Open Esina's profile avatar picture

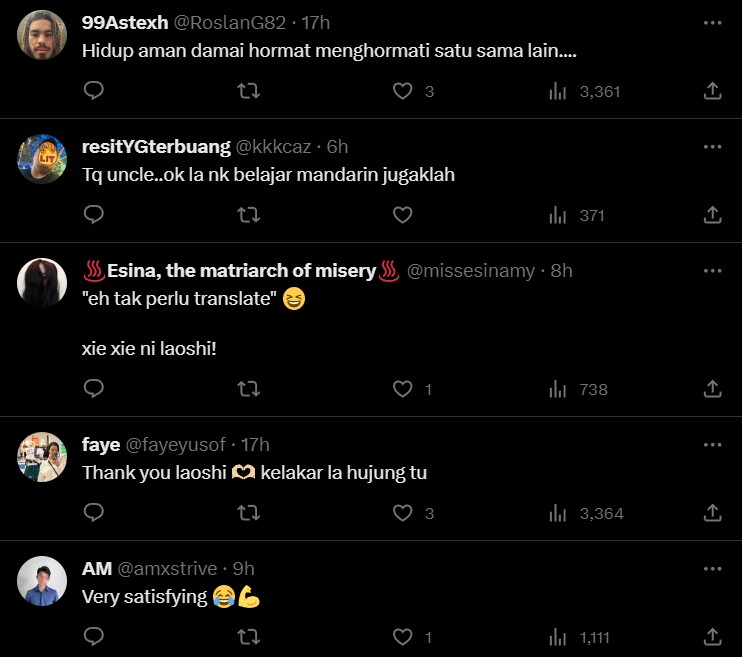(x=43, y=283)
